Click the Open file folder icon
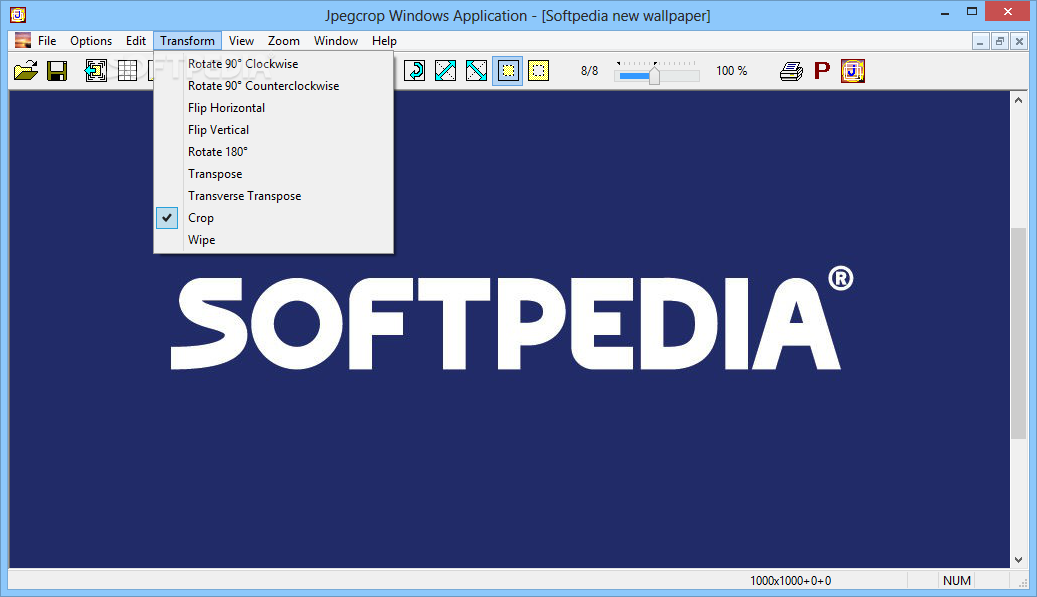 26,71
